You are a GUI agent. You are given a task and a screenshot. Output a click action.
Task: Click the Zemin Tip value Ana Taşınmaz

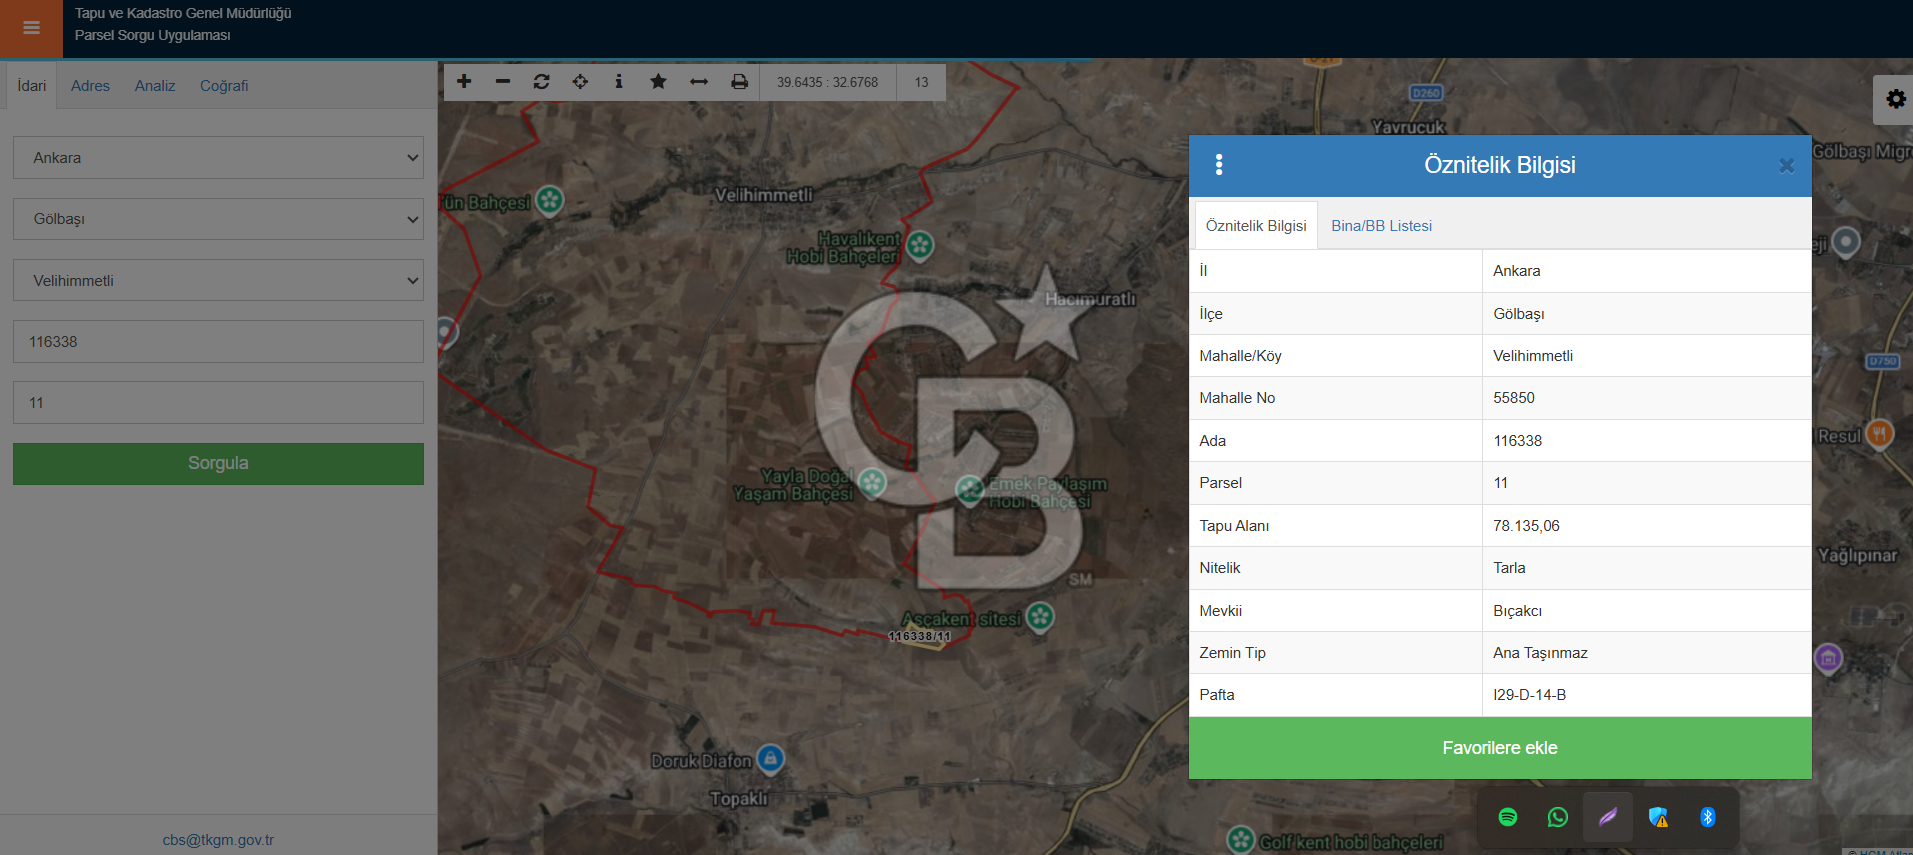tap(1540, 653)
